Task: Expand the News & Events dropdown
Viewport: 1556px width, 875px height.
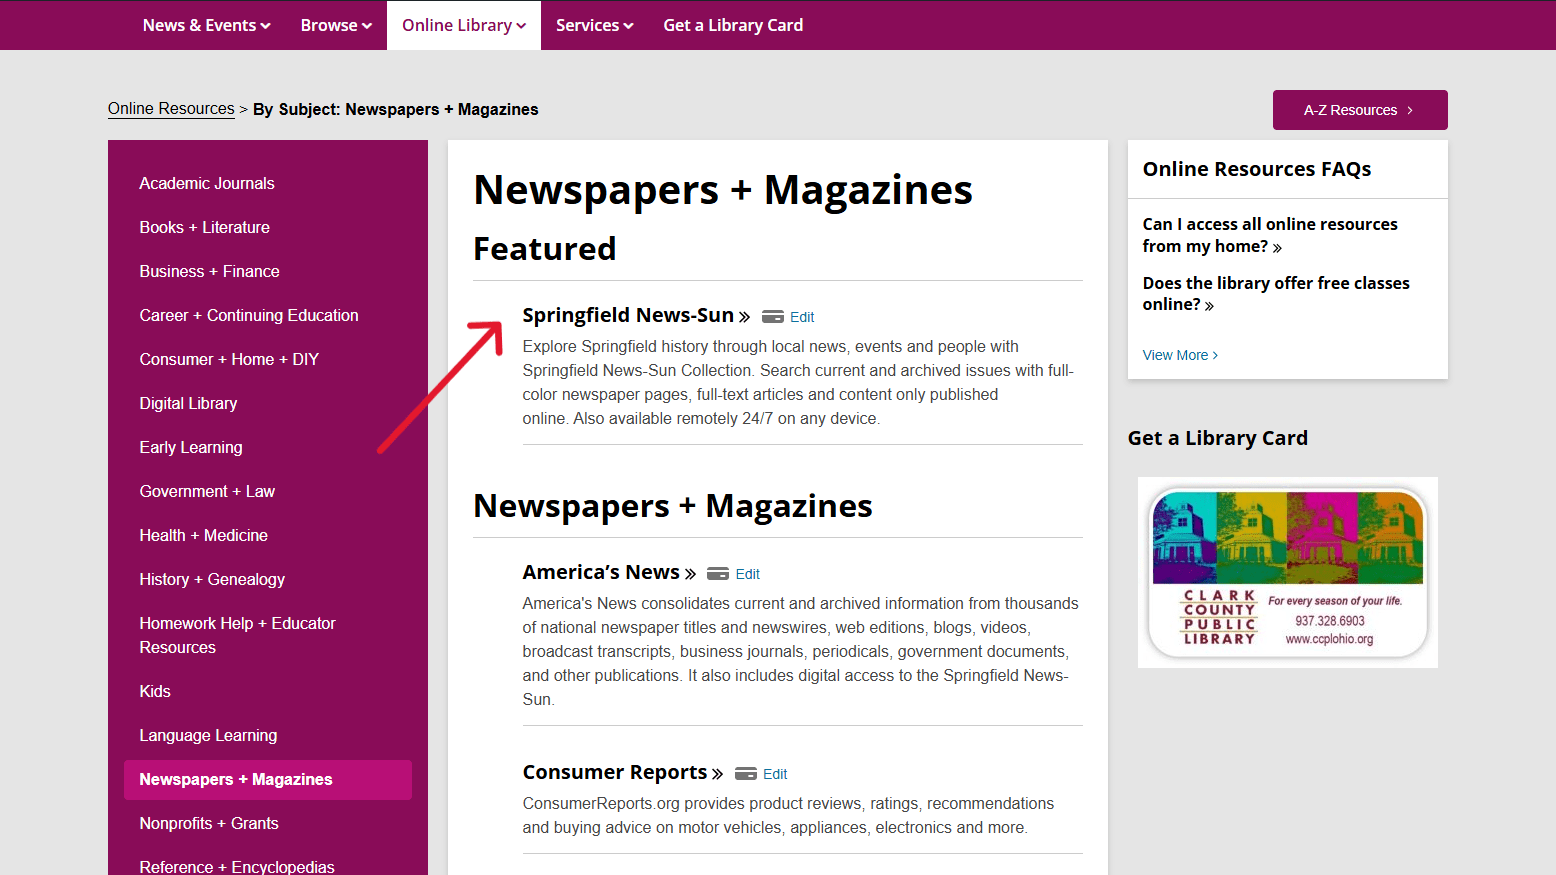Action: [x=206, y=25]
